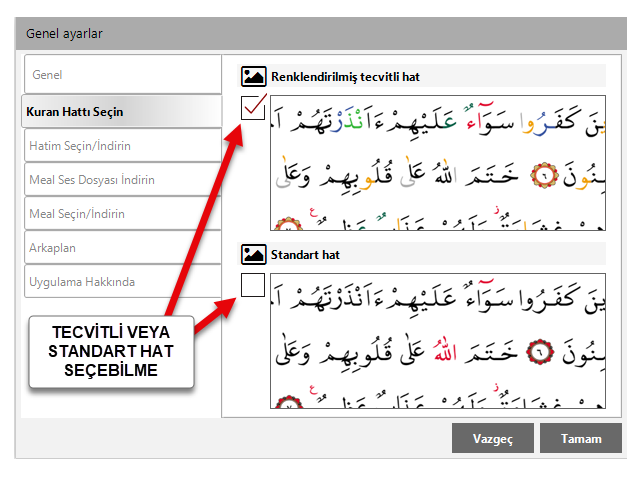Select the standard script preview image
Image resolution: width=642 pixels, height=477 pixels.
pyautogui.click(x=438, y=341)
